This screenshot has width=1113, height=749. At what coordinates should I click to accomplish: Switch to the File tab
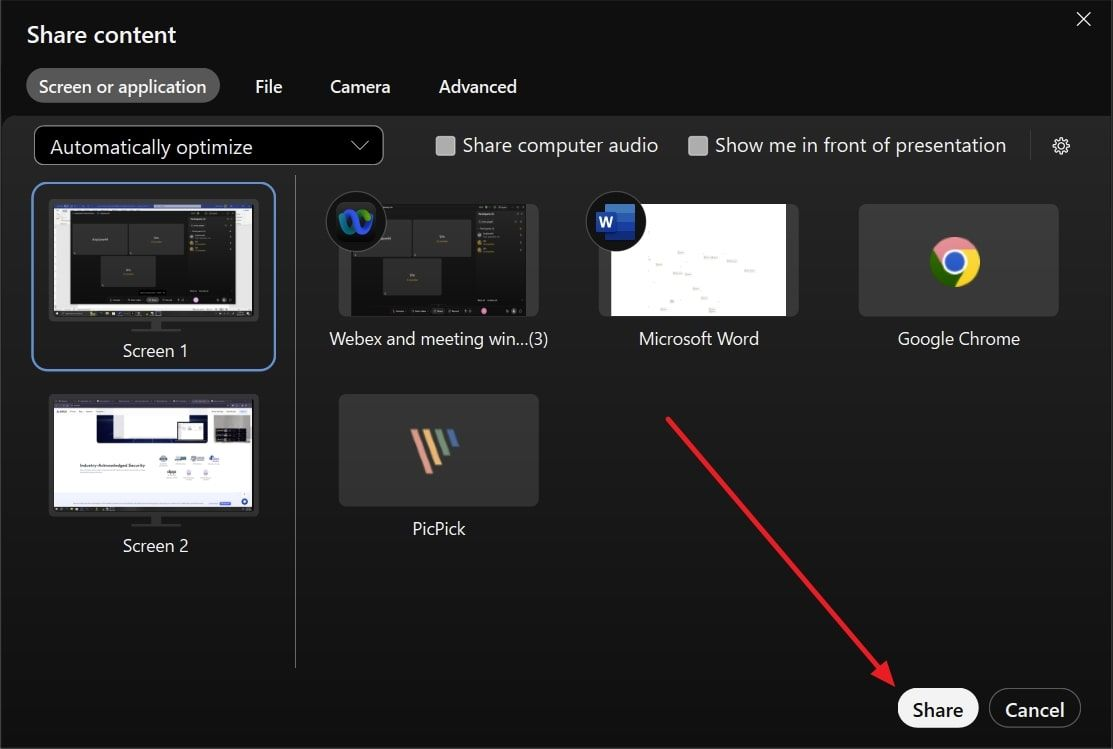click(268, 87)
